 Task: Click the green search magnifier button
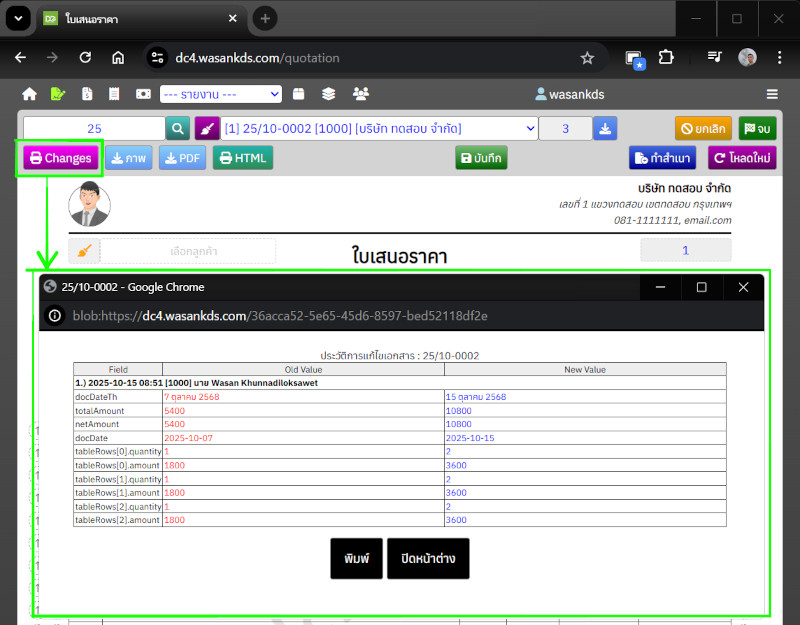point(177,128)
